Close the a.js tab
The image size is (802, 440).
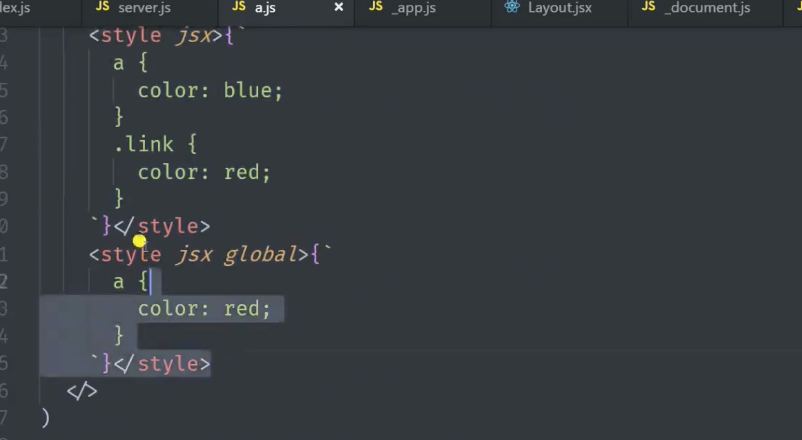339,7
